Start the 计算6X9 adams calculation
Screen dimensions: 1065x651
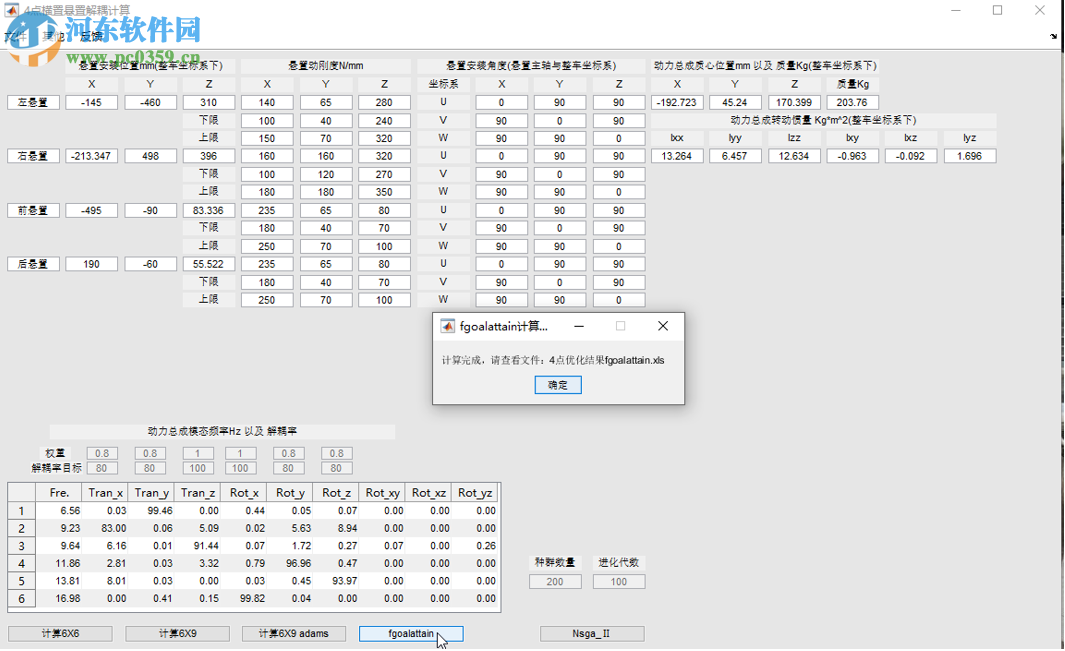click(x=294, y=634)
